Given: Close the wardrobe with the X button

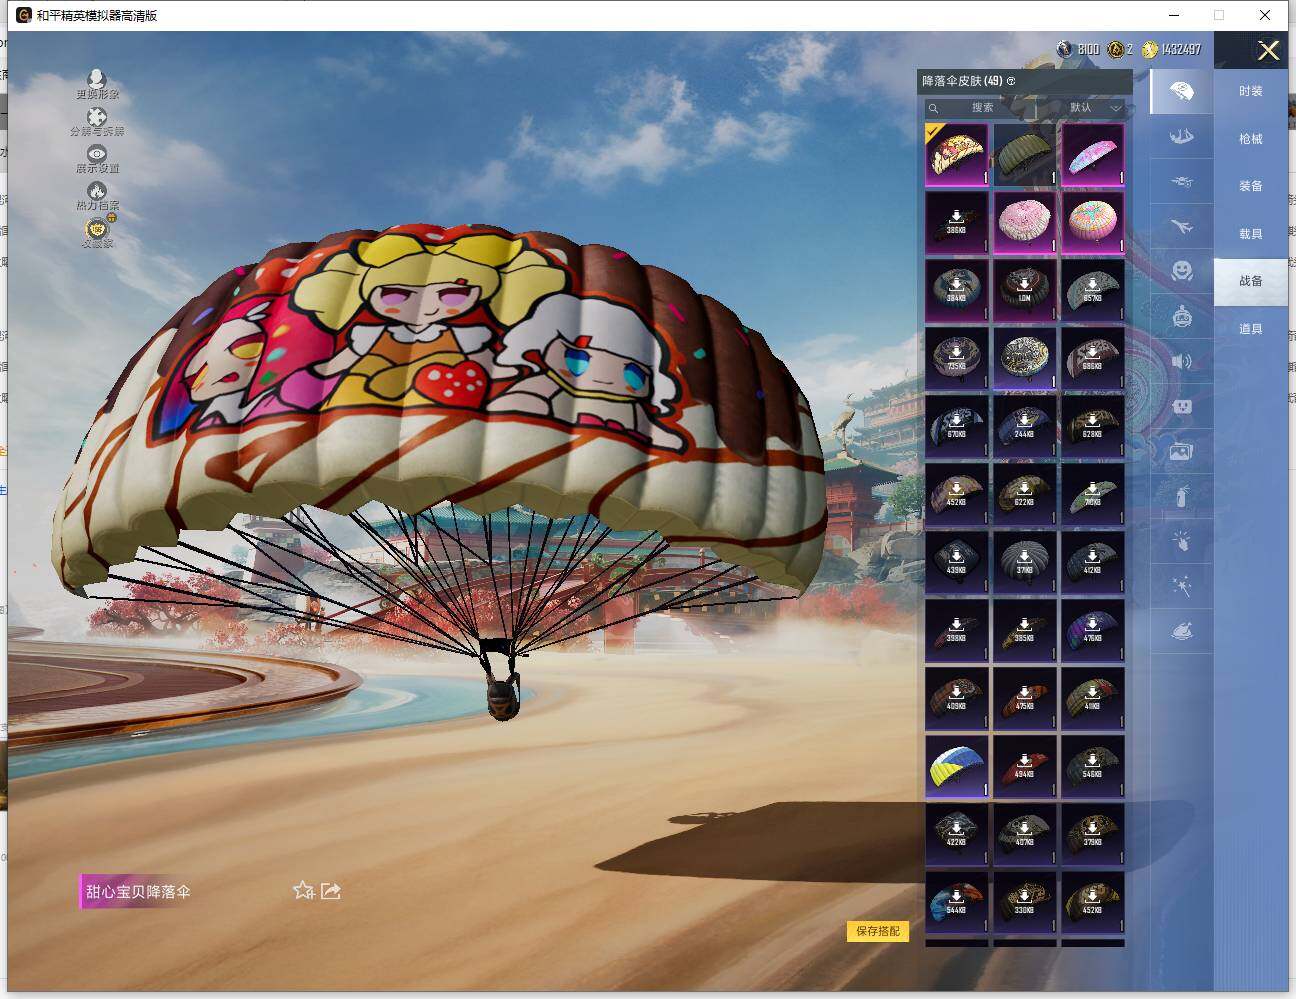Looking at the screenshot, I should (1268, 51).
